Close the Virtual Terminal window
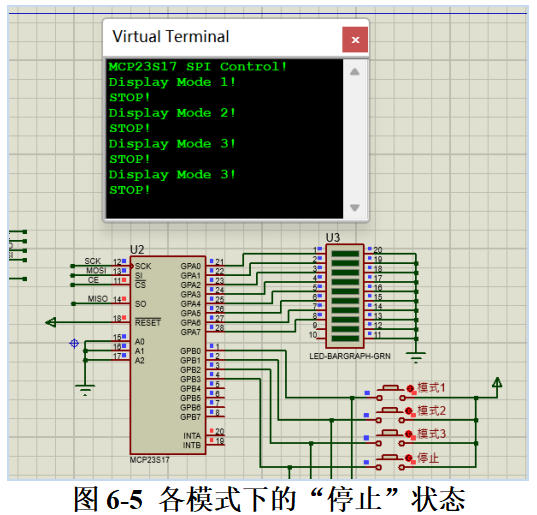Image resolution: width=537 pixels, height=515 pixels. (355, 40)
